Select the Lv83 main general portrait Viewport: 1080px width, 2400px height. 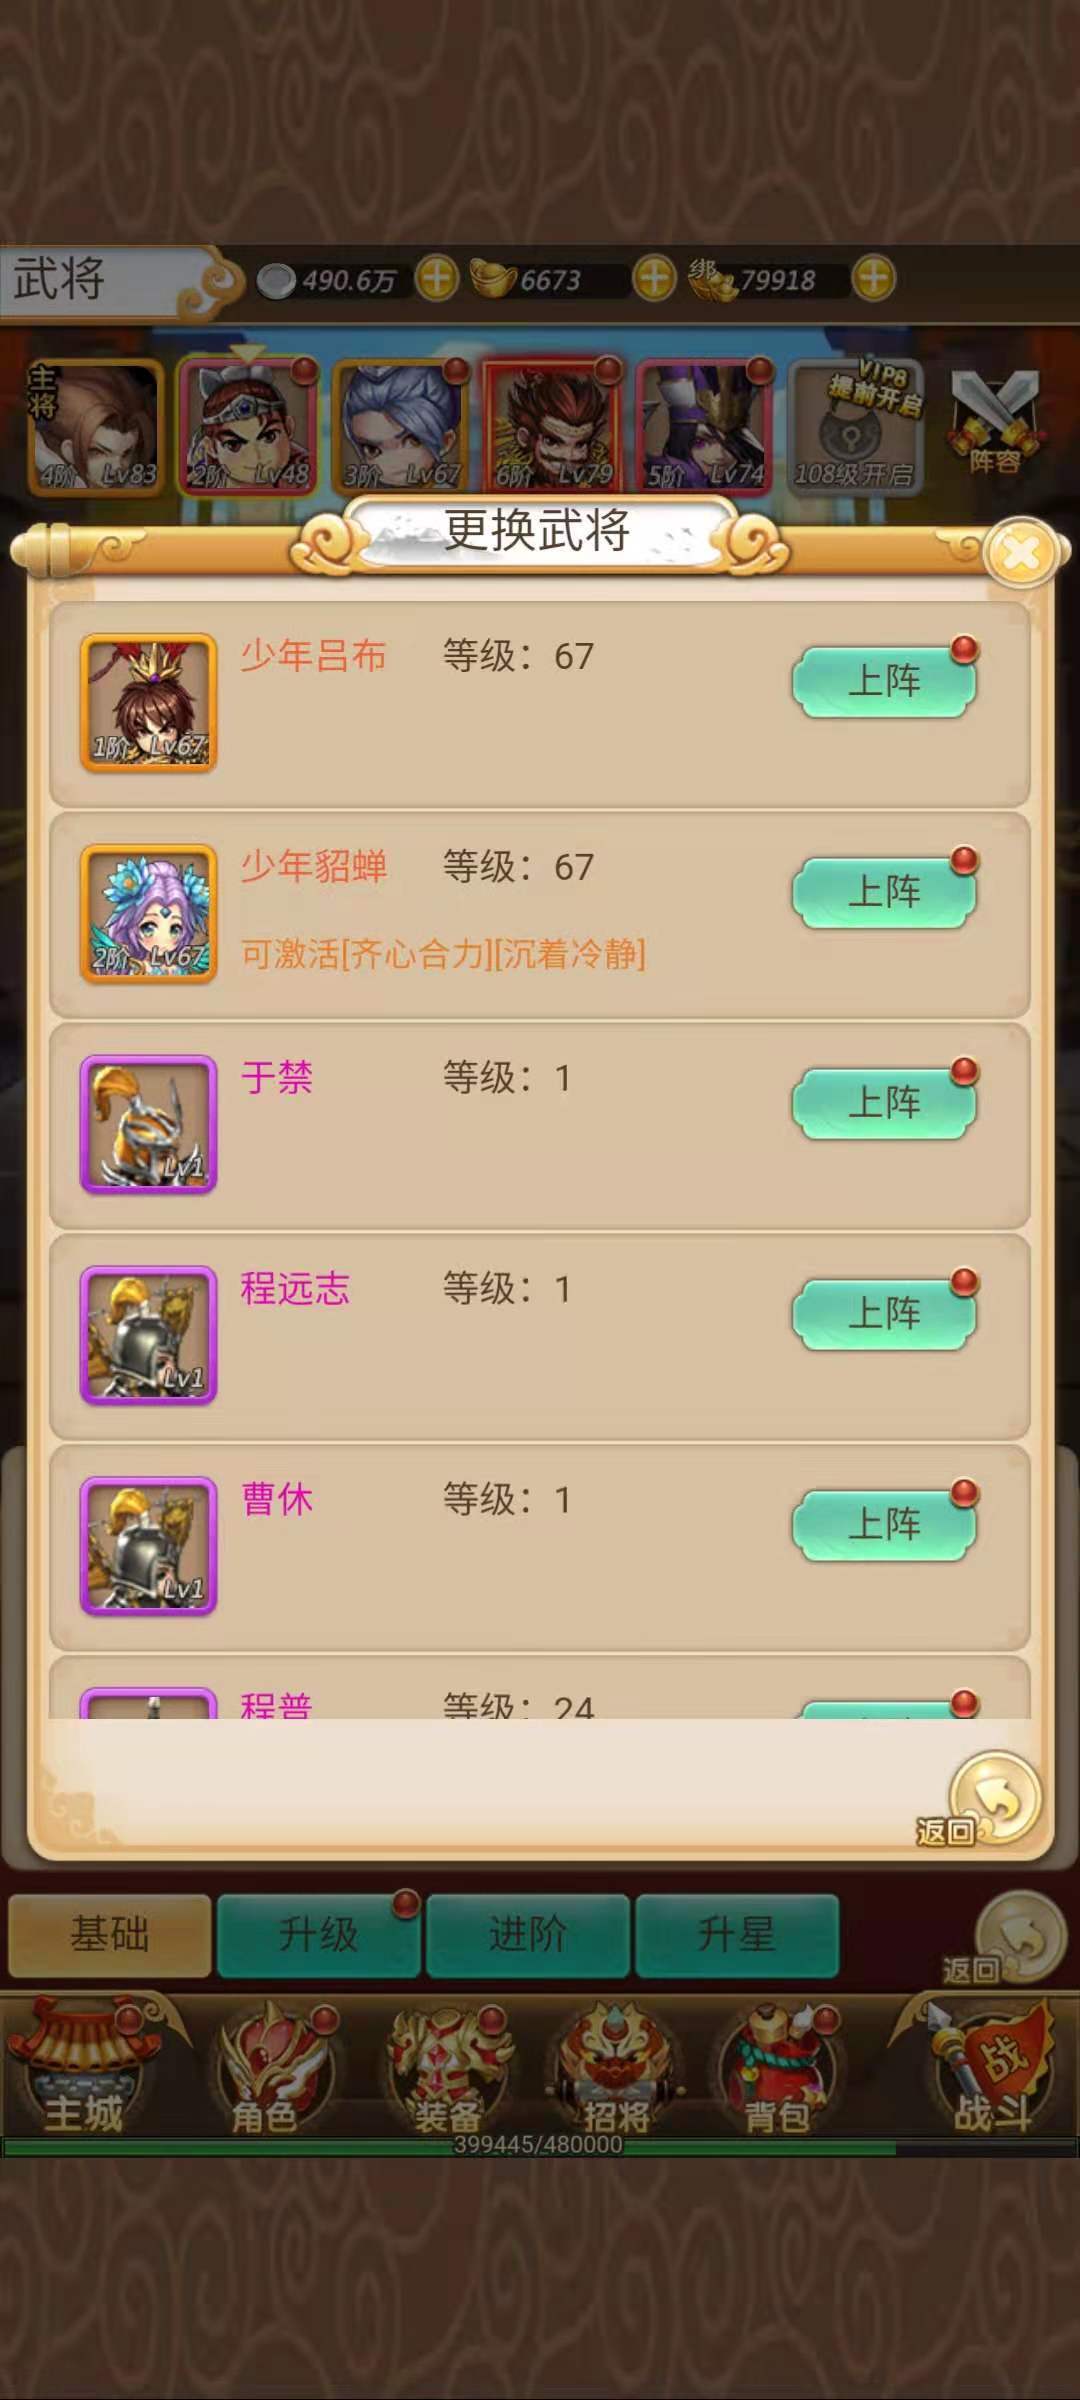95,427
